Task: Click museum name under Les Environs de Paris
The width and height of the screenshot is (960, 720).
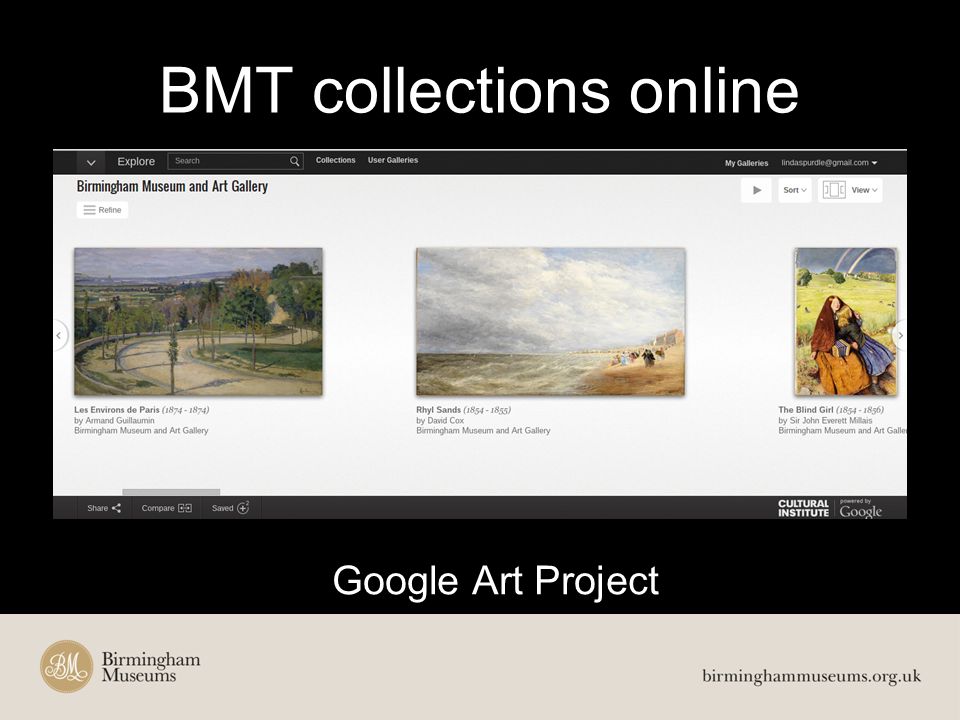Action: [141, 430]
